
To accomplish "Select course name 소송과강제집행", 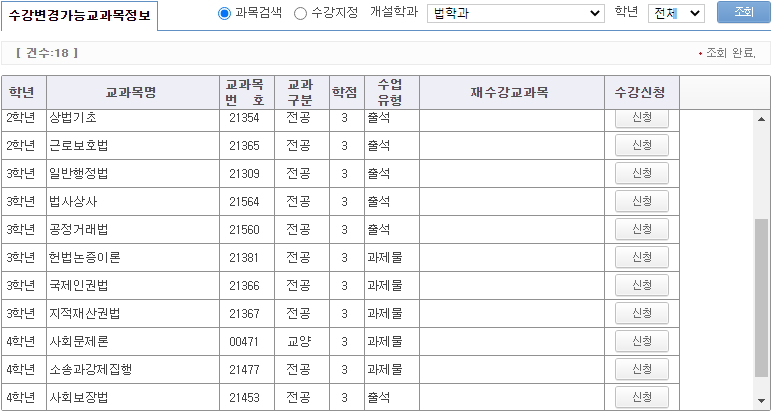I will pos(91,370).
